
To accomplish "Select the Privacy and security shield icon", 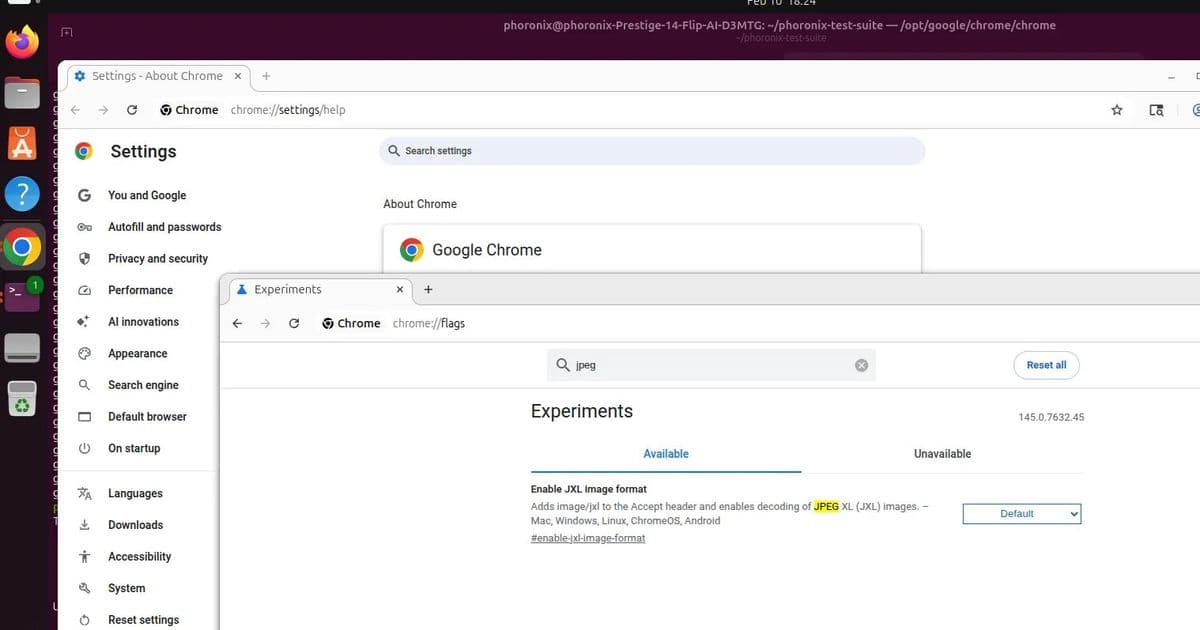I will point(86,258).
